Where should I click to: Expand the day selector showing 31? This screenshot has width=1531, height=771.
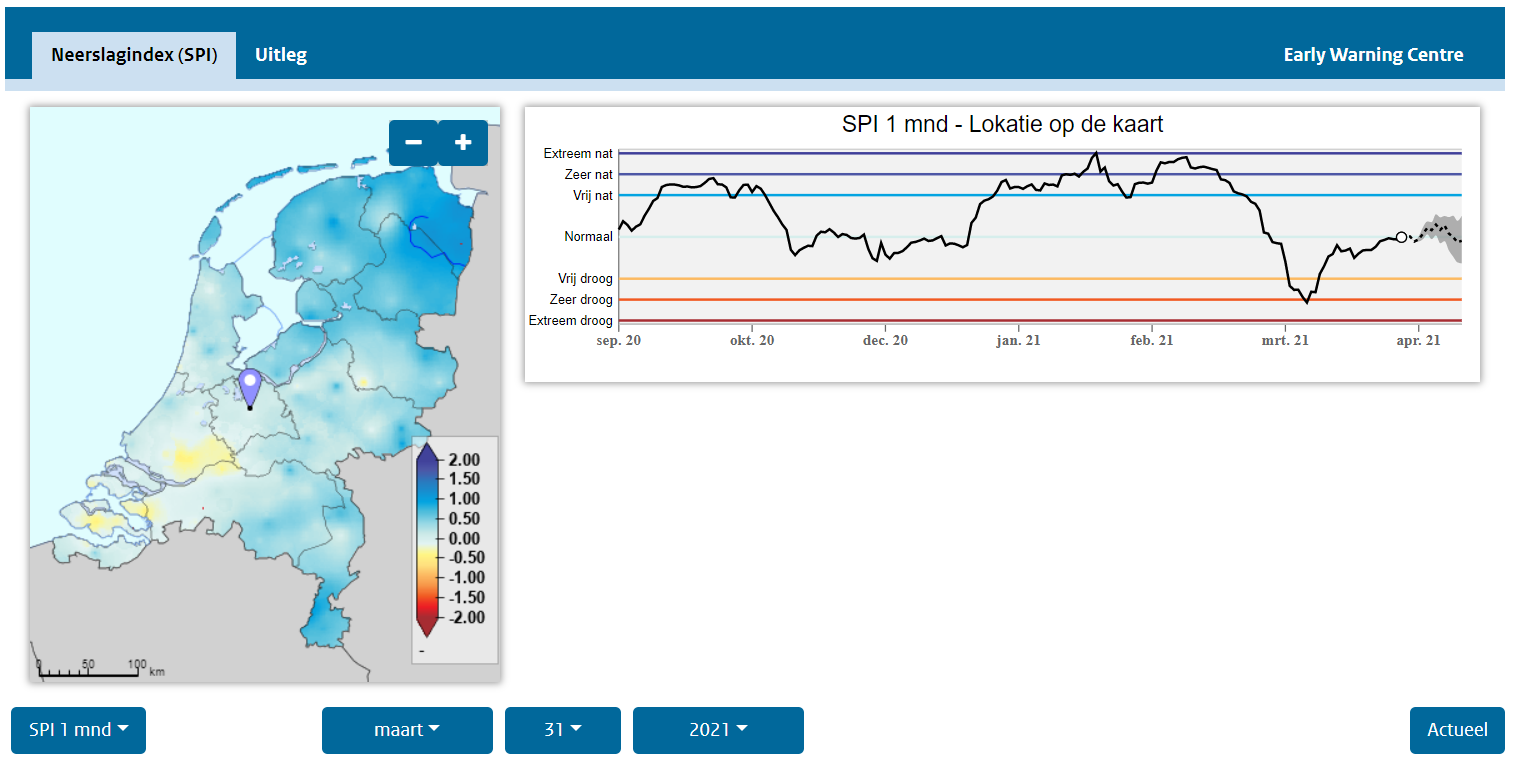[x=562, y=730]
